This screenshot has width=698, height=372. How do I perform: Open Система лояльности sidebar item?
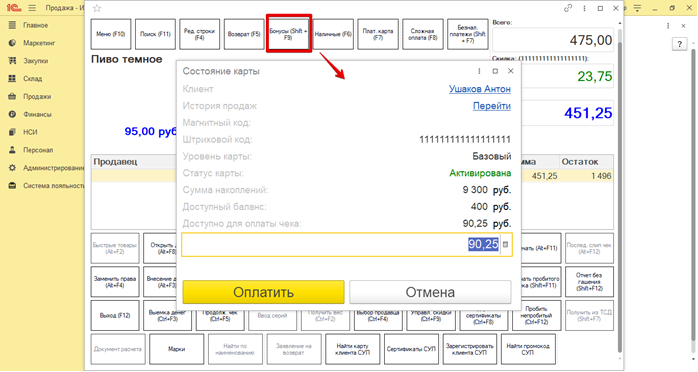(46, 186)
